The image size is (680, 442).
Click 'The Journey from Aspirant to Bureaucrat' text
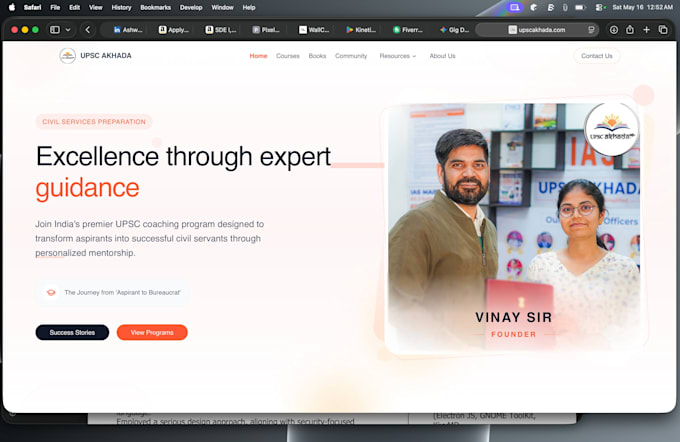pyautogui.click(x=123, y=292)
